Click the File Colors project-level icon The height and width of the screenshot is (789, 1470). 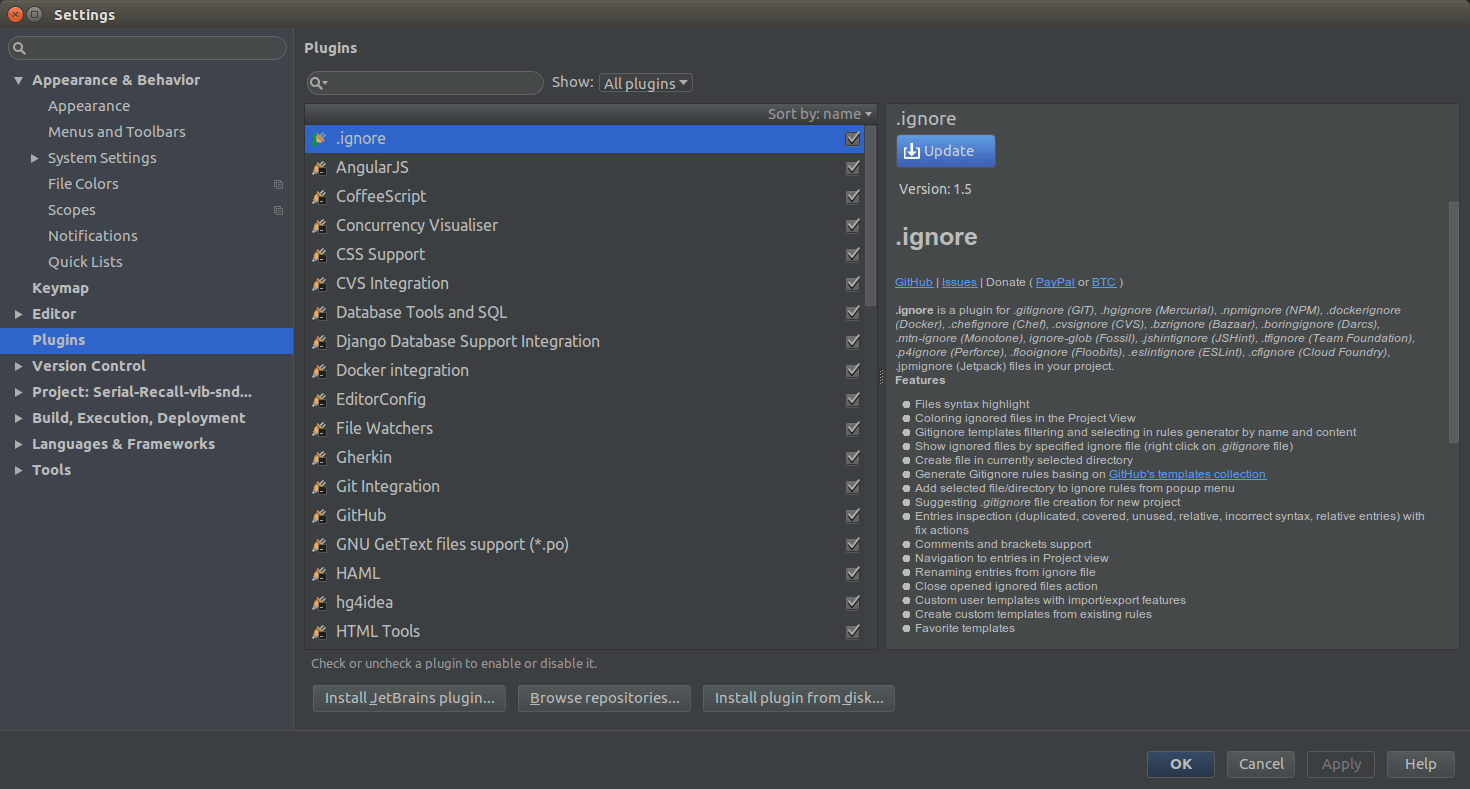click(278, 184)
